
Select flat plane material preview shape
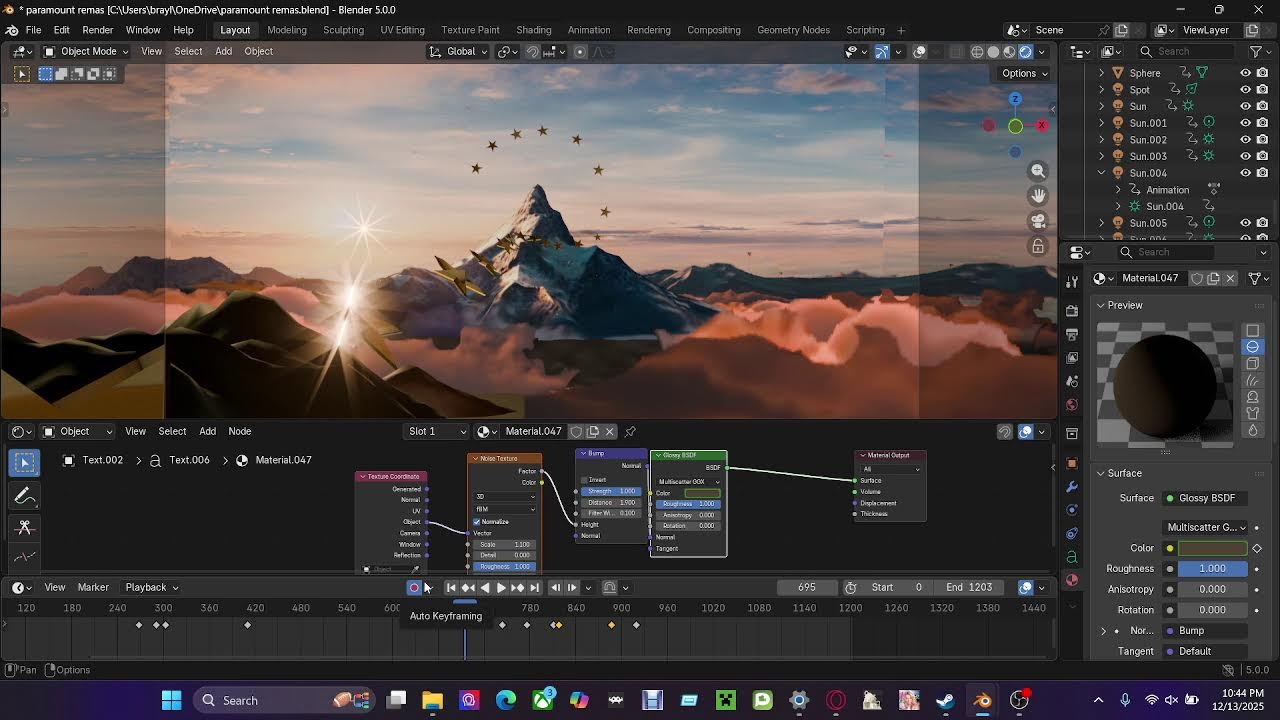[1252, 330]
